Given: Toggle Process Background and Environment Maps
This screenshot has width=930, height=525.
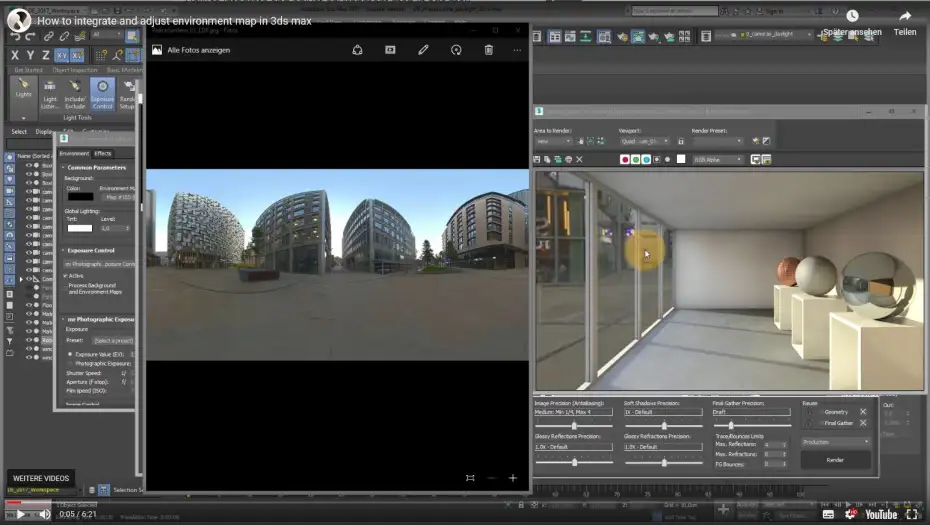Looking at the screenshot, I should 65,286.
